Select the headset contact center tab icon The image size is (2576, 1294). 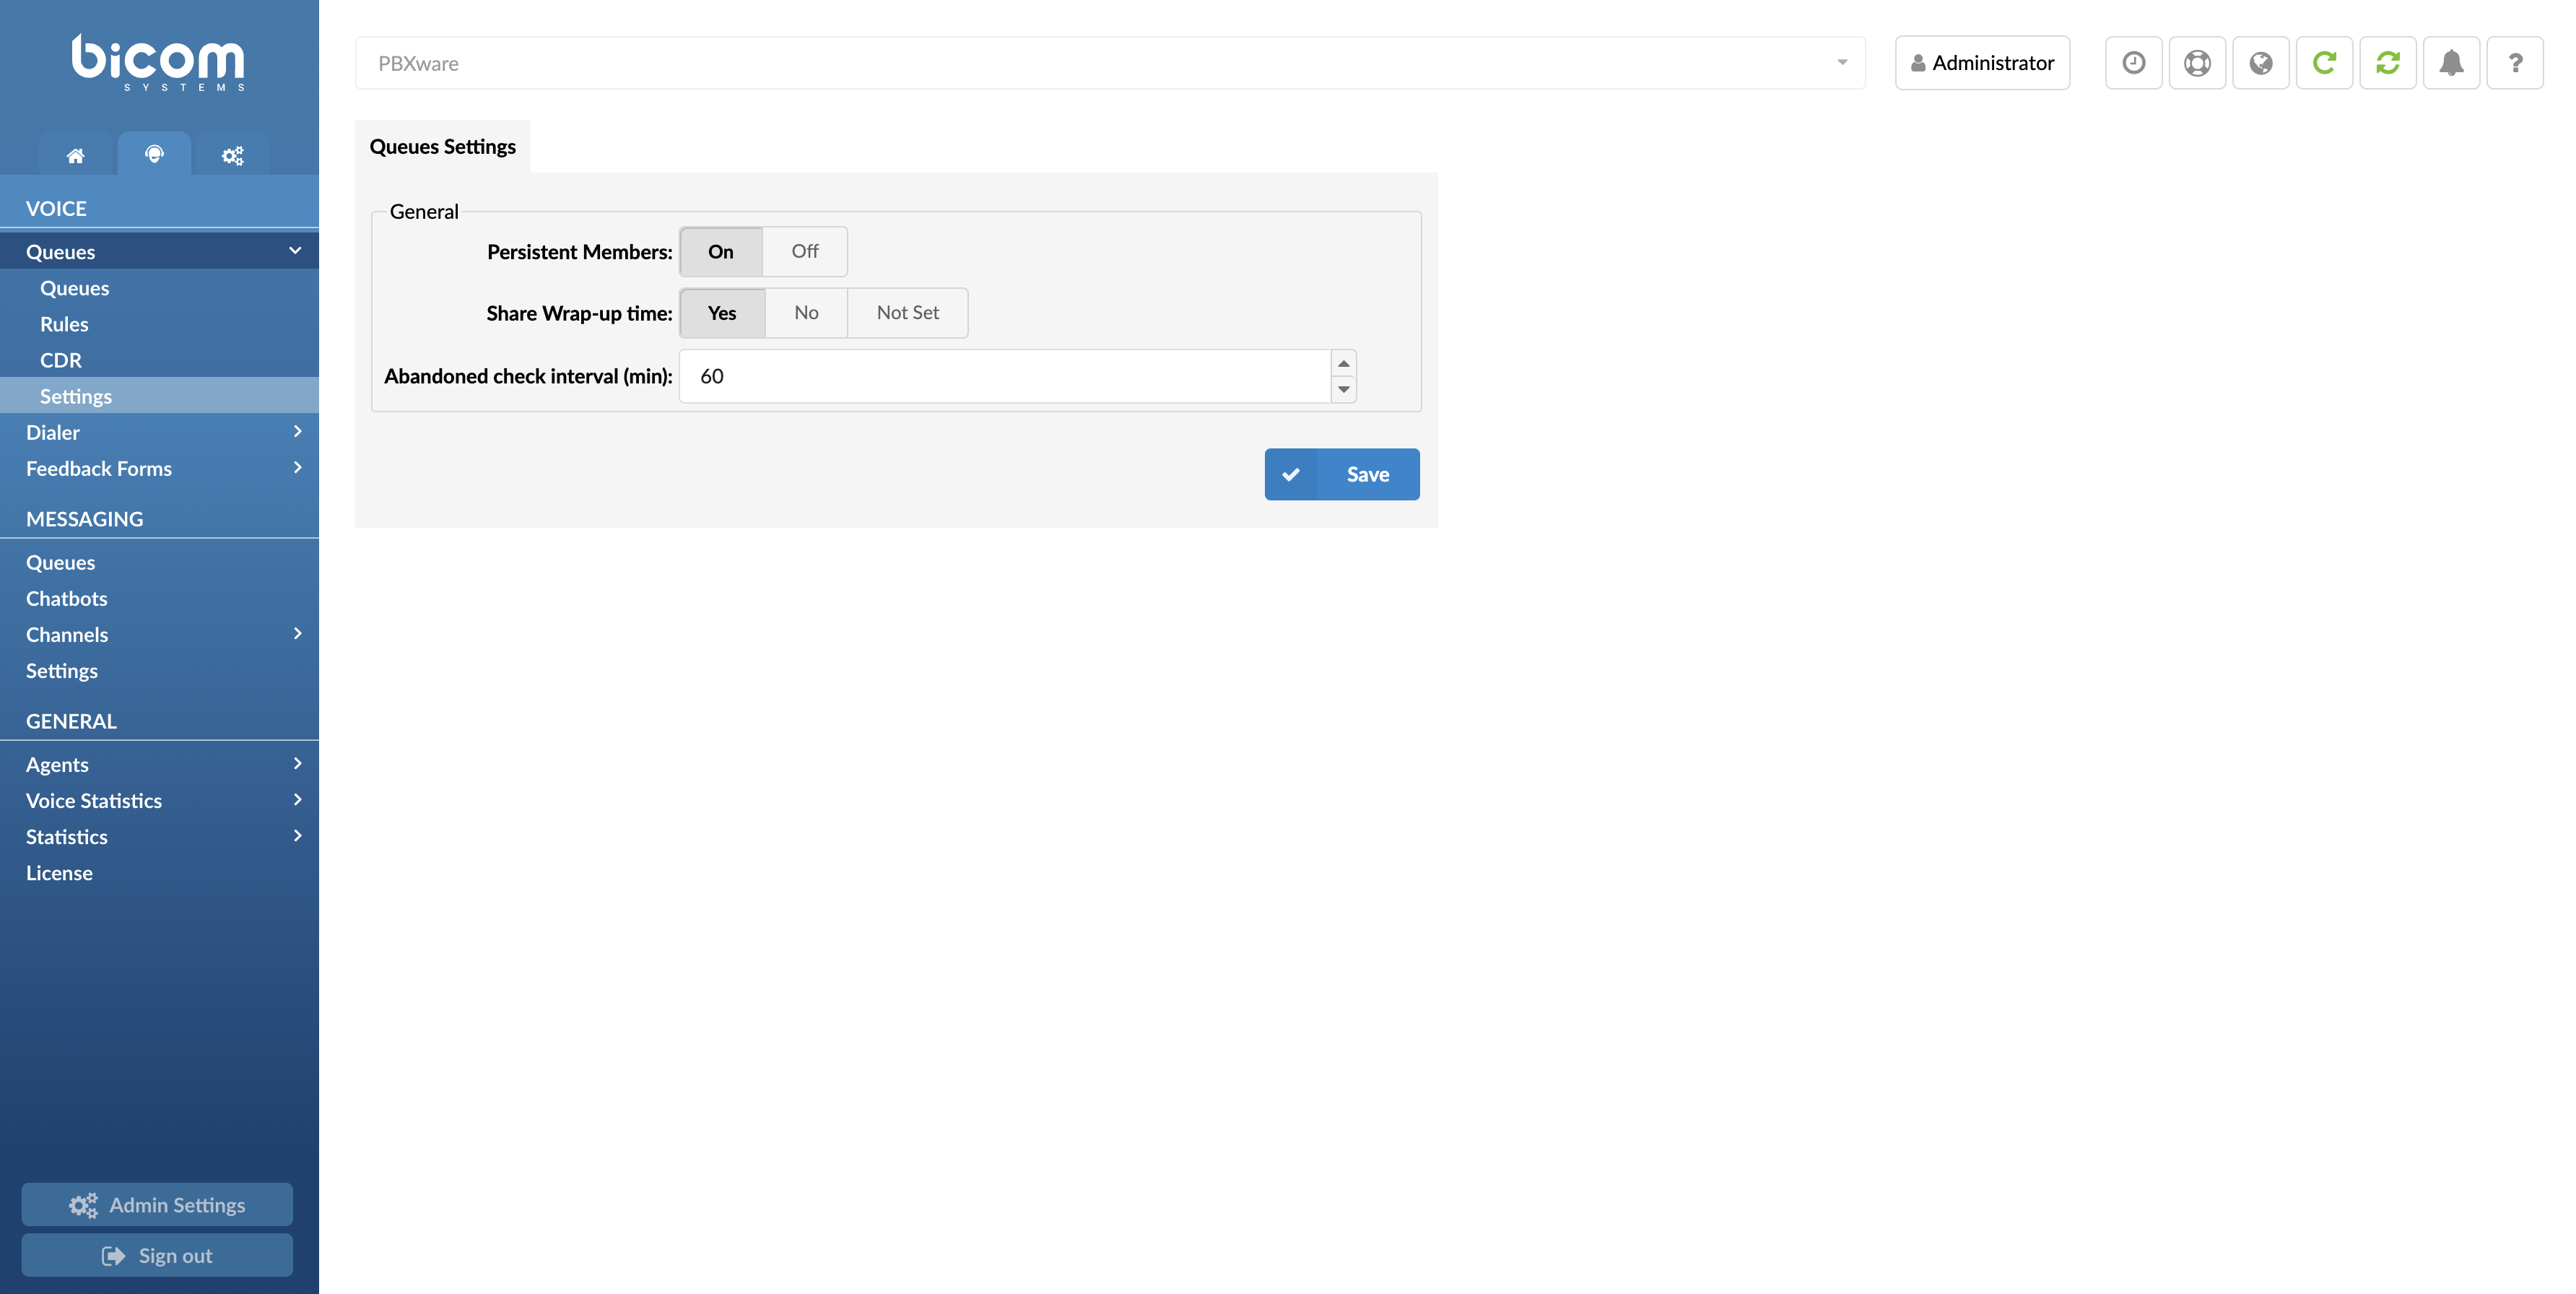(154, 154)
